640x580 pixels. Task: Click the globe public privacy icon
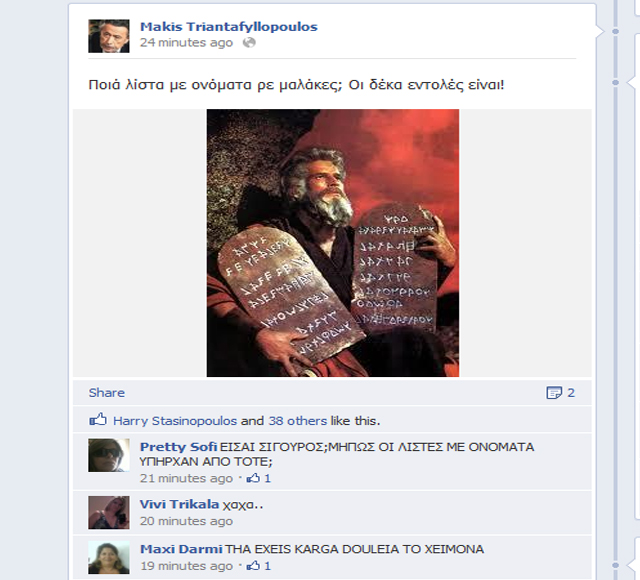click(x=249, y=42)
